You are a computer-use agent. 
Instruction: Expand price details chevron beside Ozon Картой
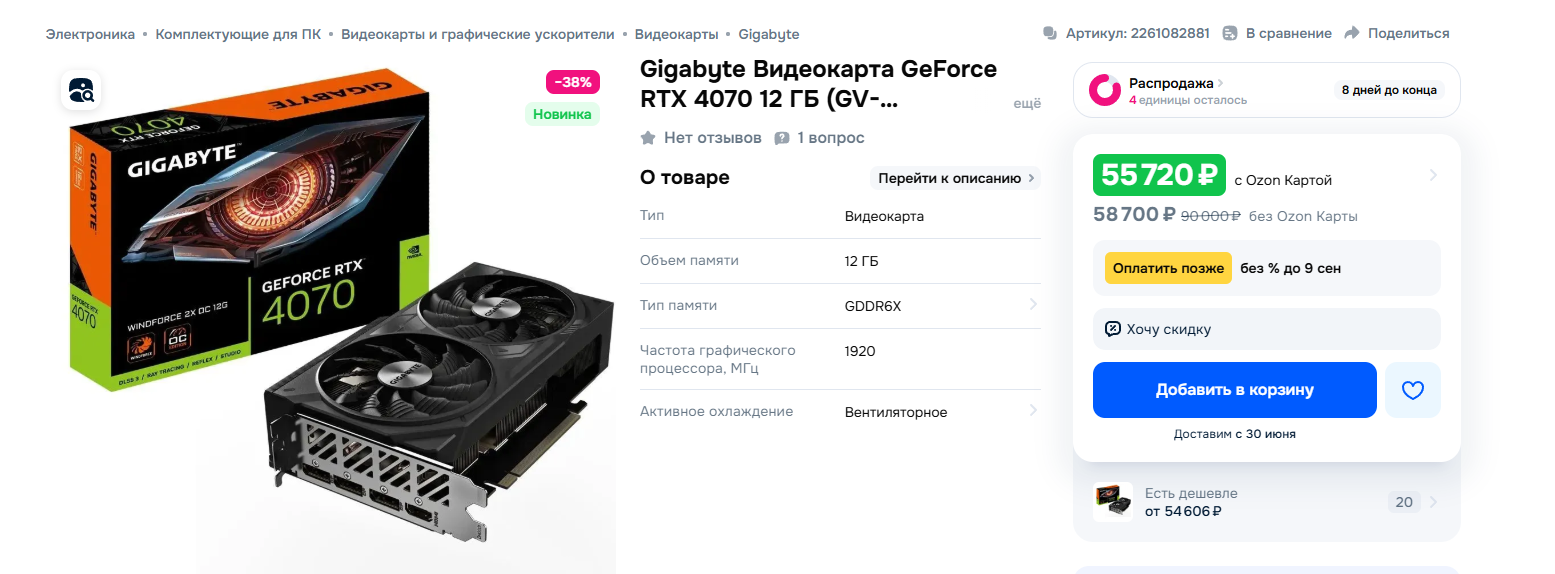1432,175
